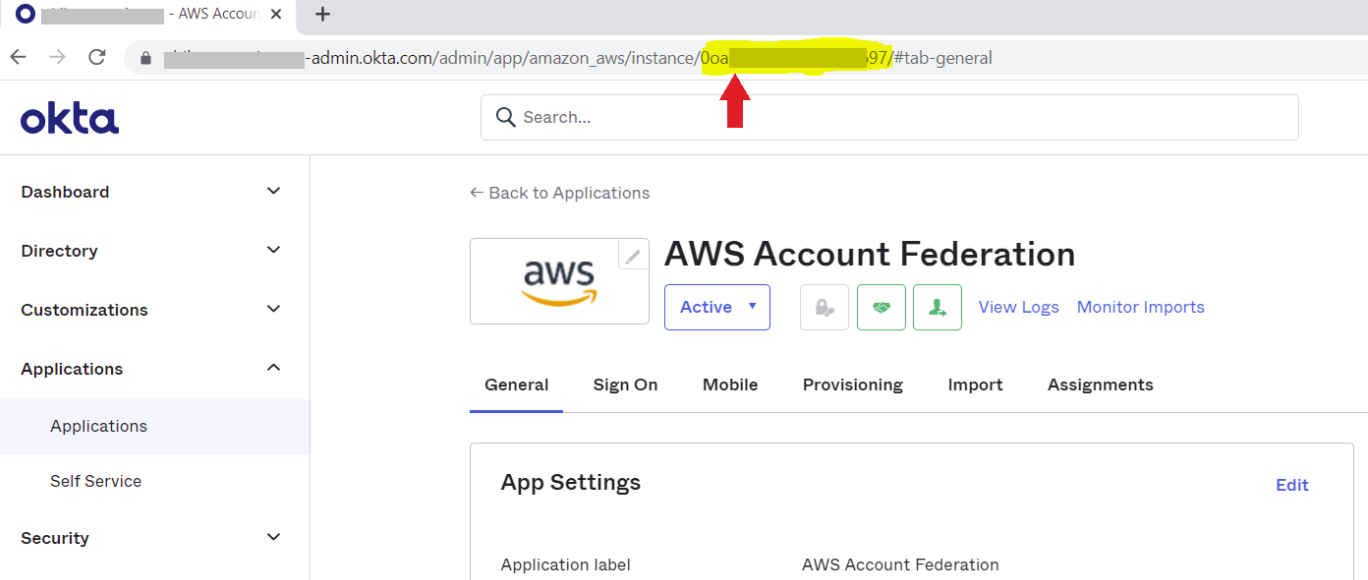
Task: Click the browser reload icon
Action: click(96, 57)
